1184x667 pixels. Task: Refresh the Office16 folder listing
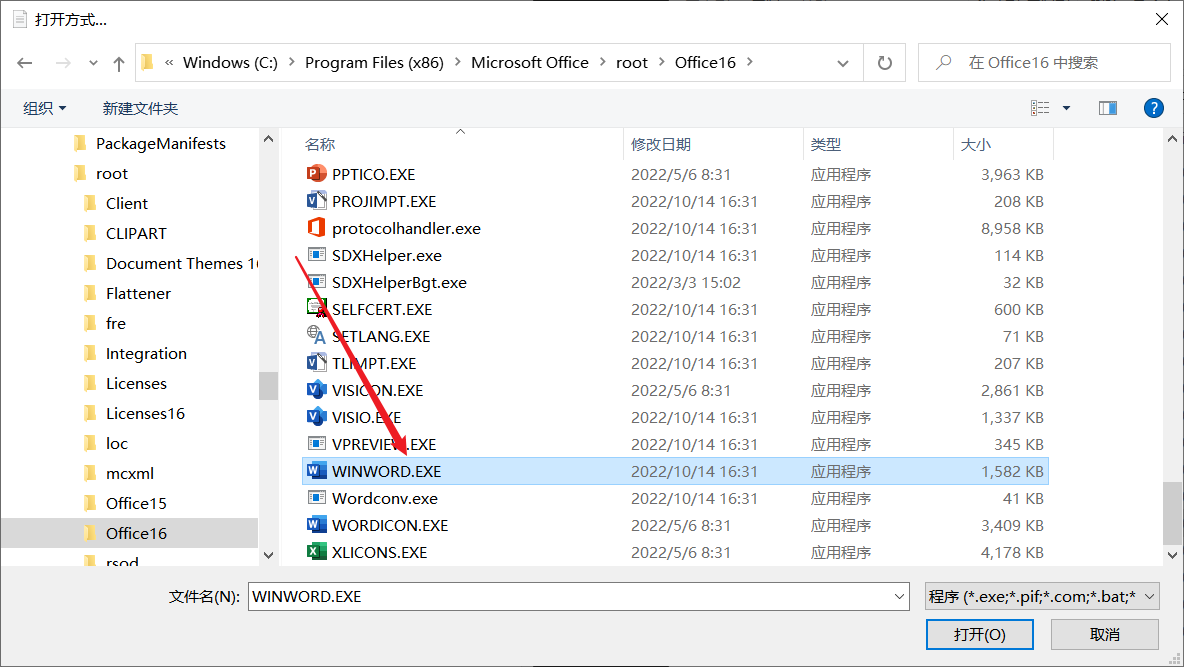(885, 63)
